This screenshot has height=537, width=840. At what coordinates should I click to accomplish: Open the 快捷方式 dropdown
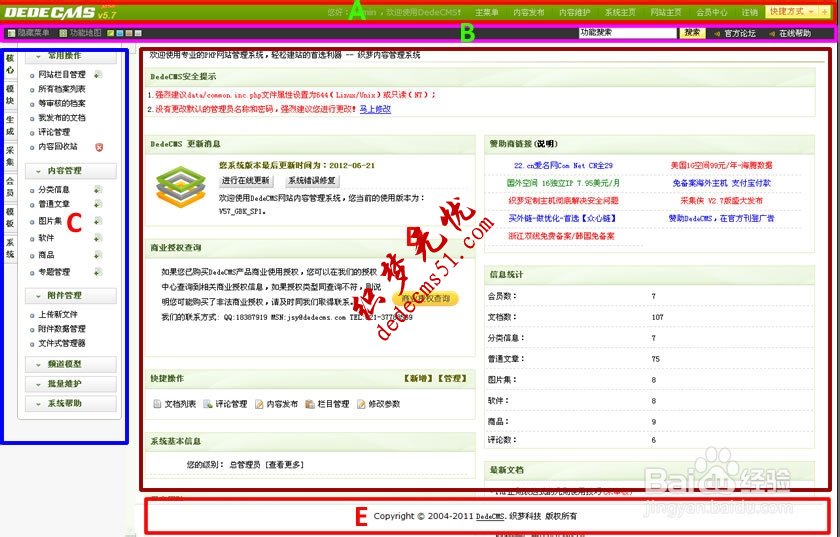[x=792, y=11]
